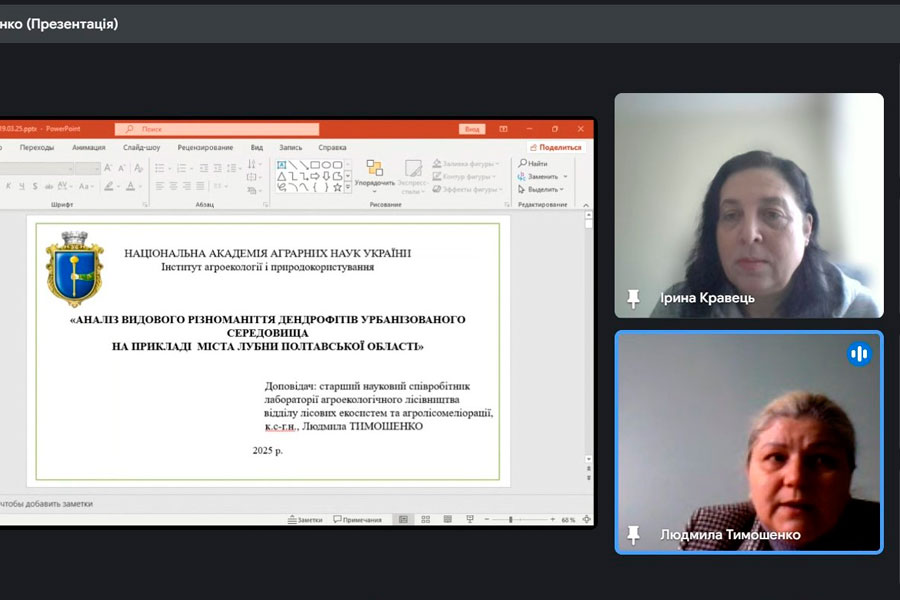Open the Transitions (Переходы) tab
The width and height of the screenshot is (900, 600).
(x=37, y=148)
